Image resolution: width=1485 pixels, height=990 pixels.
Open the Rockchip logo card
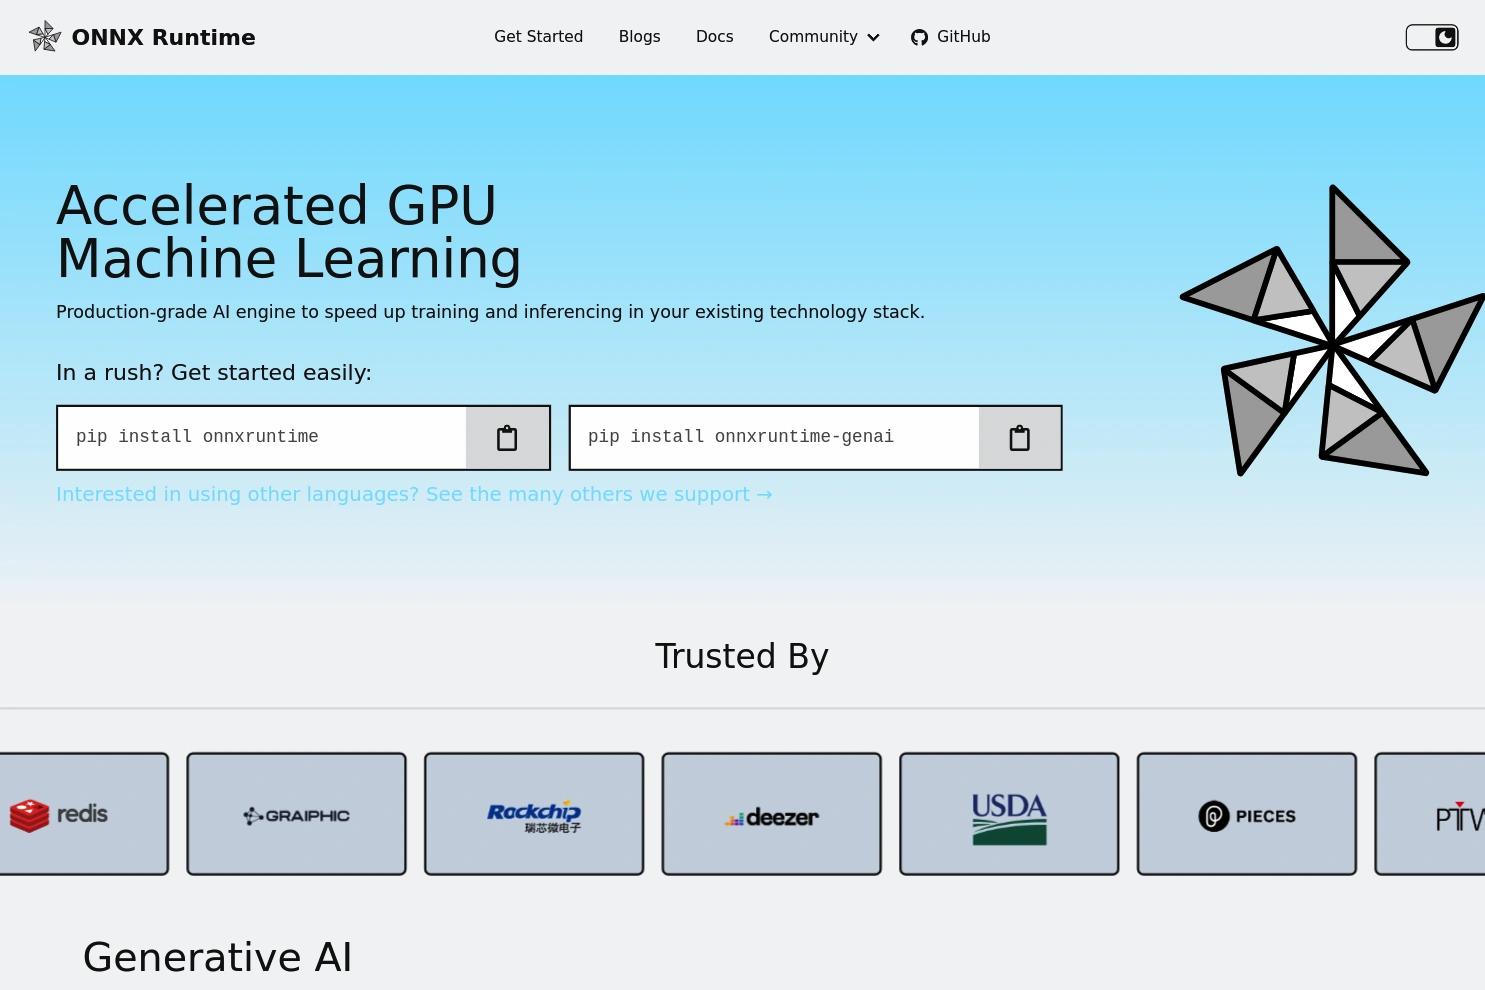(x=534, y=814)
